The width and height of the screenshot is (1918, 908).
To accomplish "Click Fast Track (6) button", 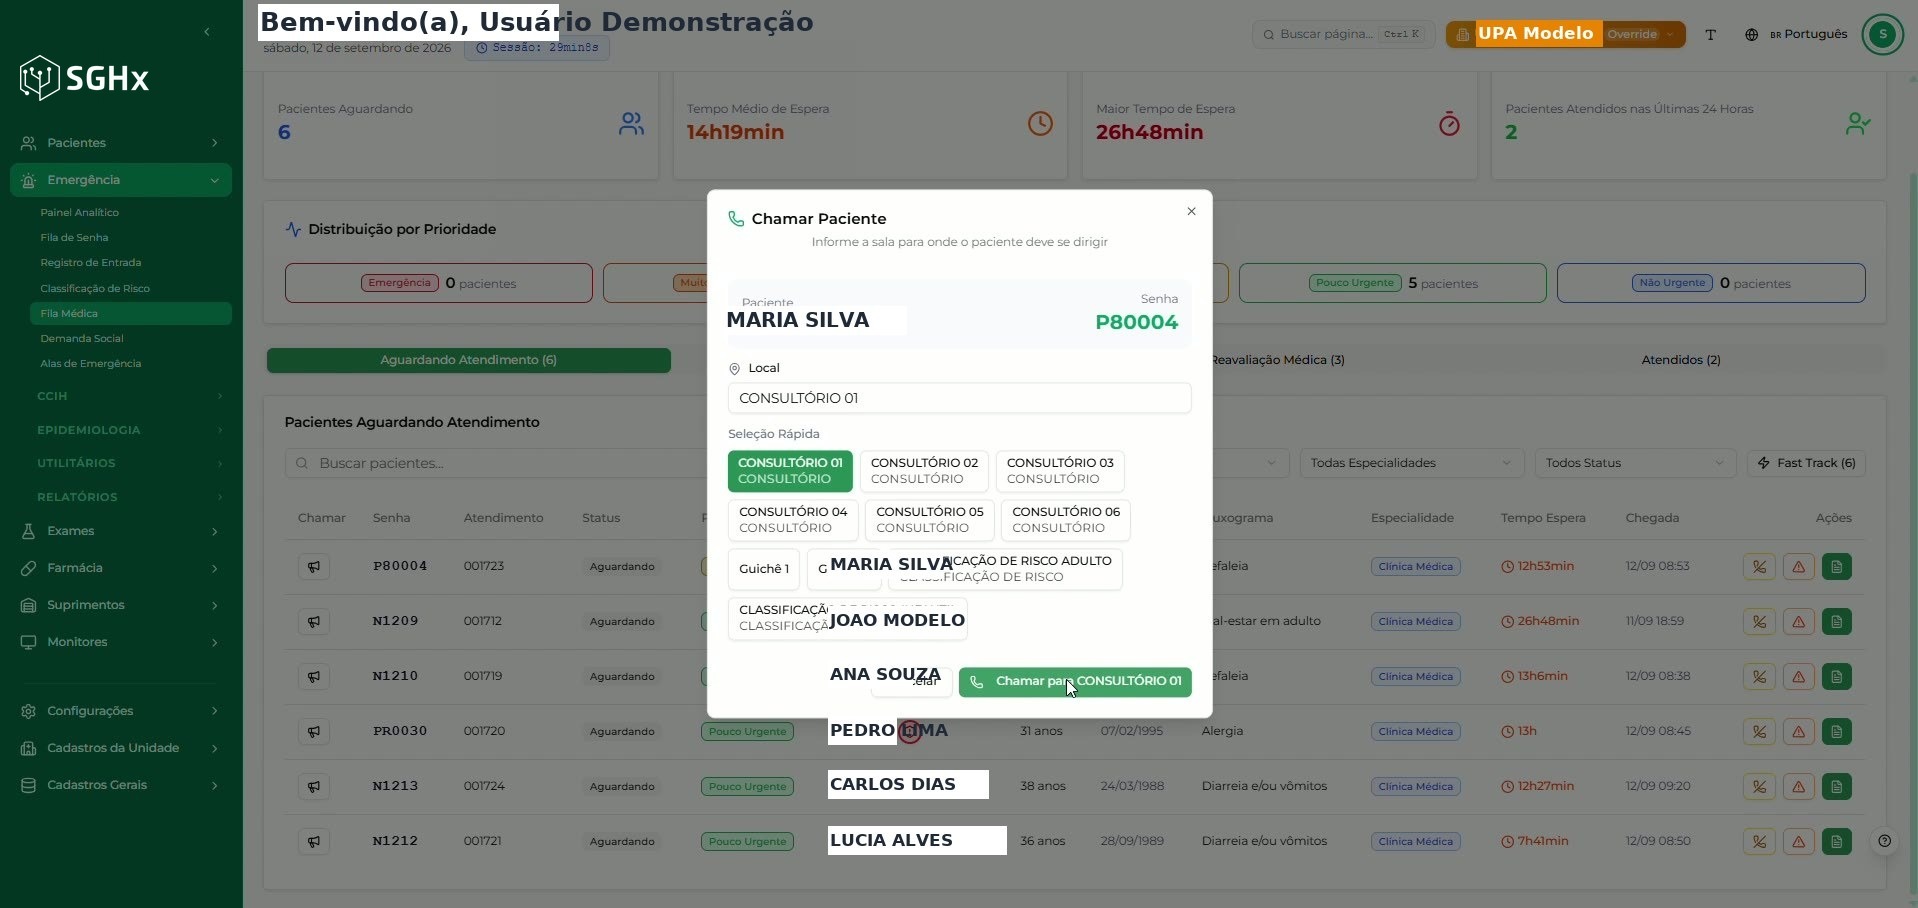I will click(1807, 463).
